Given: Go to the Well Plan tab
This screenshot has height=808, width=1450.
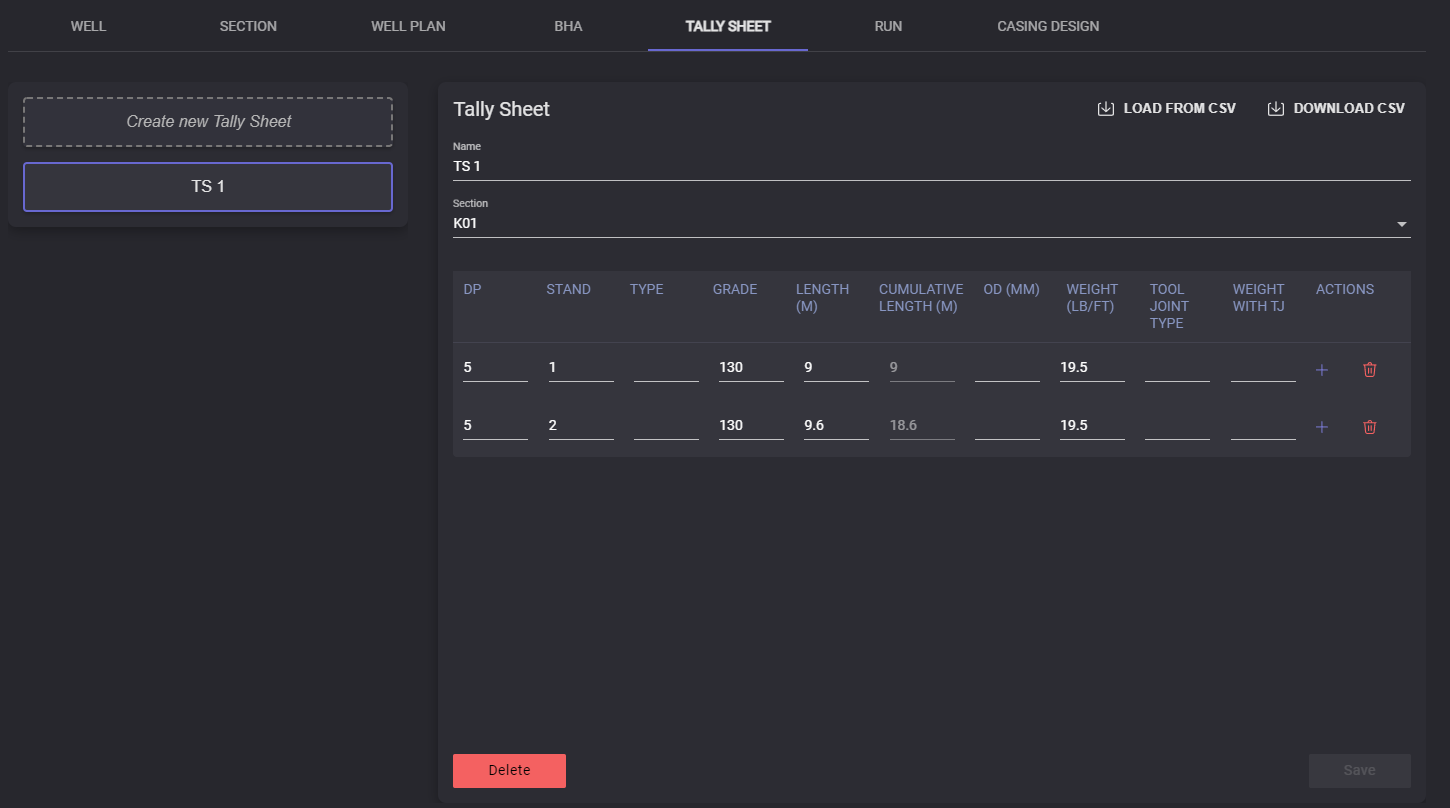Looking at the screenshot, I should click(x=408, y=26).
